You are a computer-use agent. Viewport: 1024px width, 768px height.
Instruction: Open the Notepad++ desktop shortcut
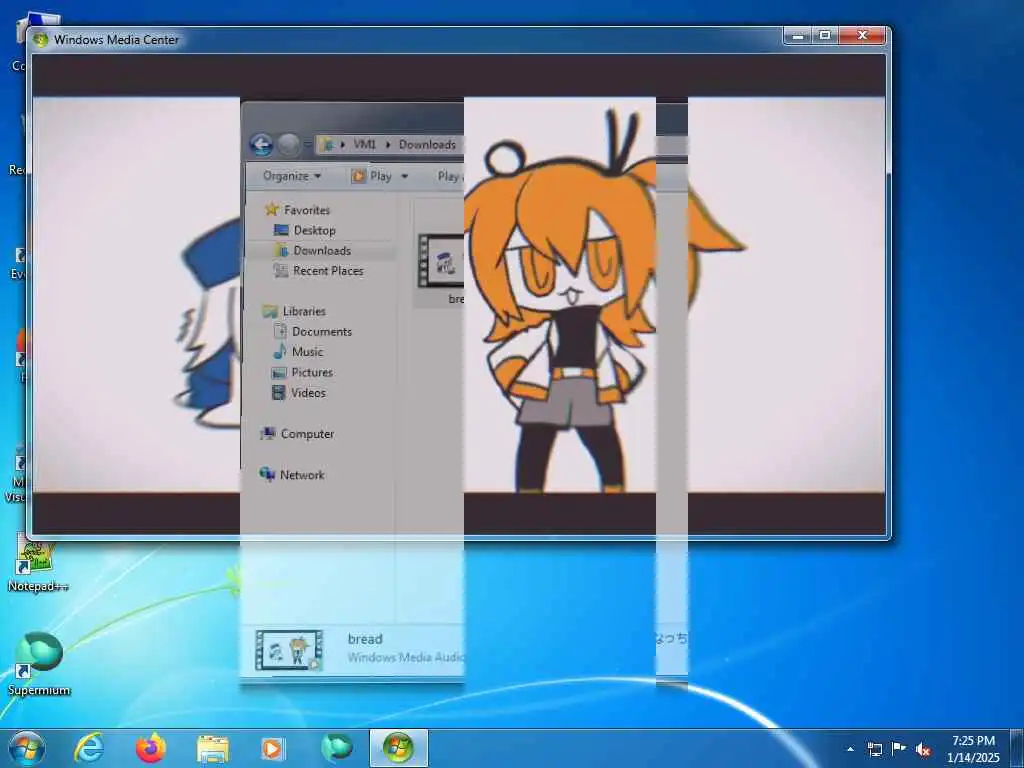37,562
